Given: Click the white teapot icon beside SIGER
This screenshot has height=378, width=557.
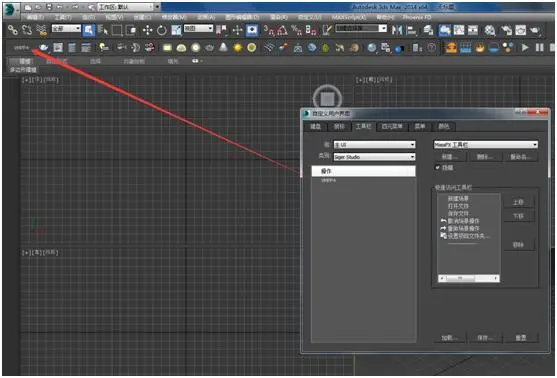Looking at the screenshot, I should coord(44,47).
